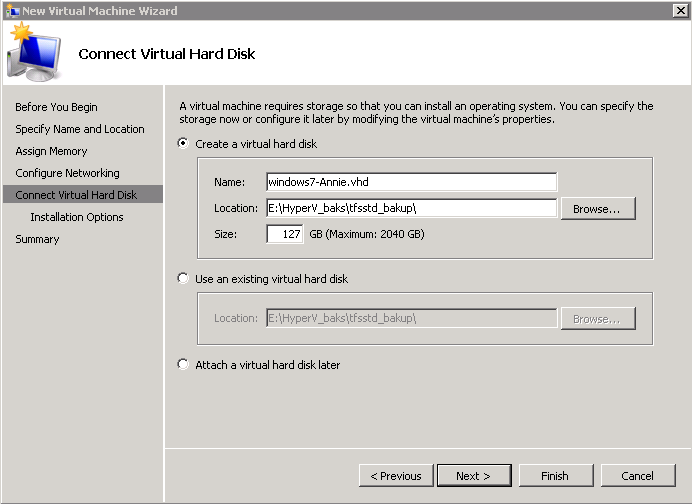Click Finish to complete the wizard
This screenshot has width=692, height=504.
point(555,476)
